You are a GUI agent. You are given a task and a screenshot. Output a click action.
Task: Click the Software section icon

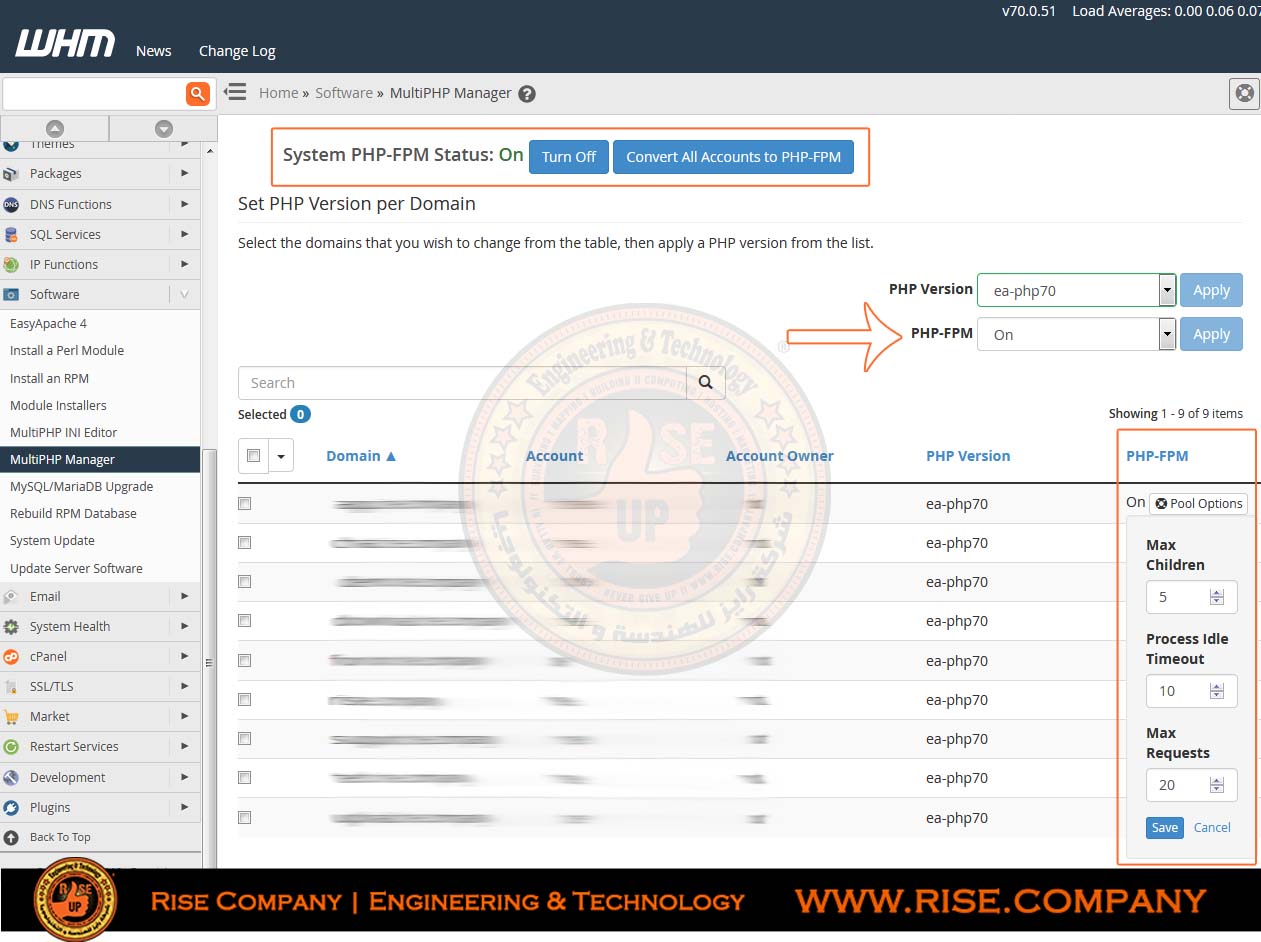pyautogui.click(x=11, y=295)
